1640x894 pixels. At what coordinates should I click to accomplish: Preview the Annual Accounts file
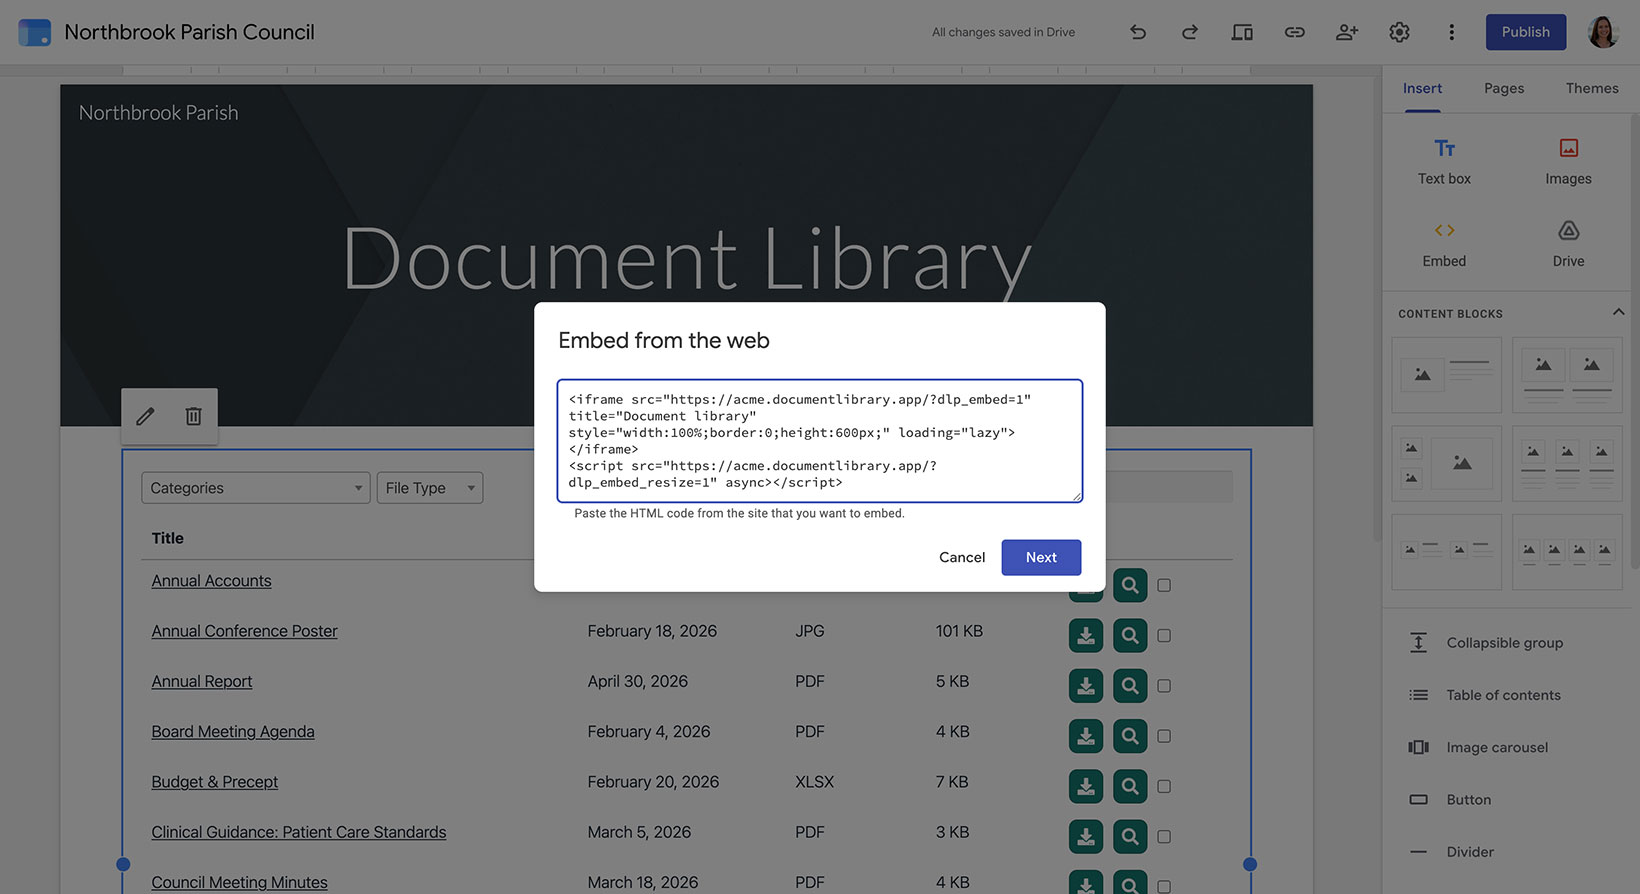(x=1130, y=585)
